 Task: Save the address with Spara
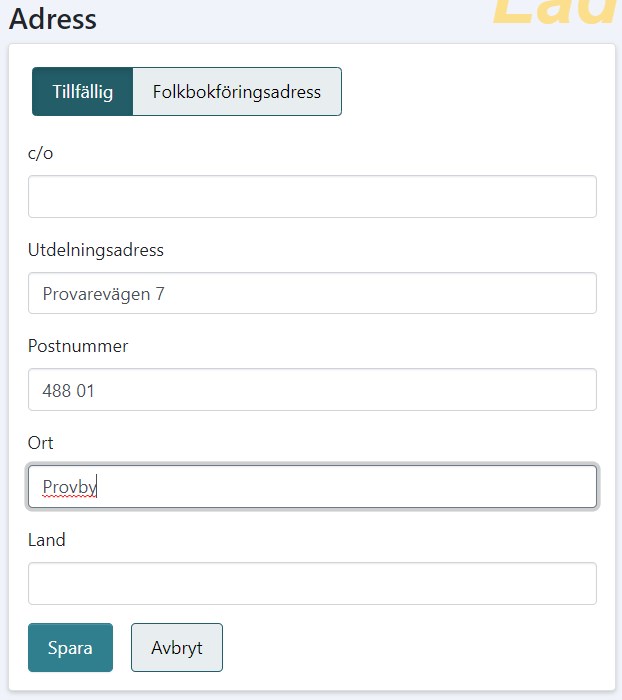(x=70, y=648)
